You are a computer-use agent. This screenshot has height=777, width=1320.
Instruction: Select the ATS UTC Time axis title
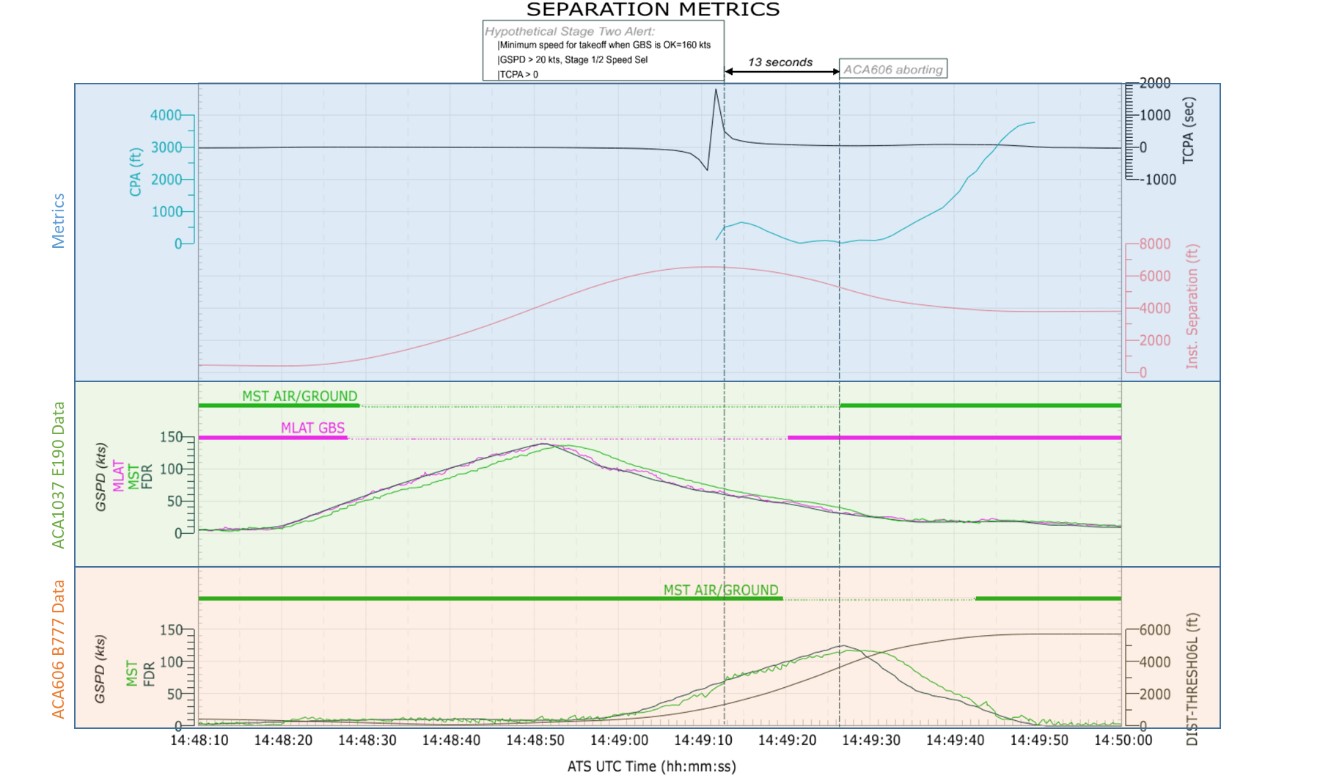click(x=651, y=765)
